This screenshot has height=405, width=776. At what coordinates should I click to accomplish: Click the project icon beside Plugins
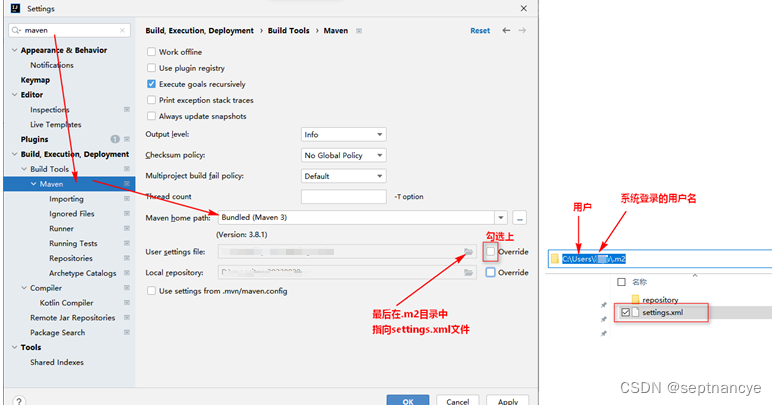[127, 139]
